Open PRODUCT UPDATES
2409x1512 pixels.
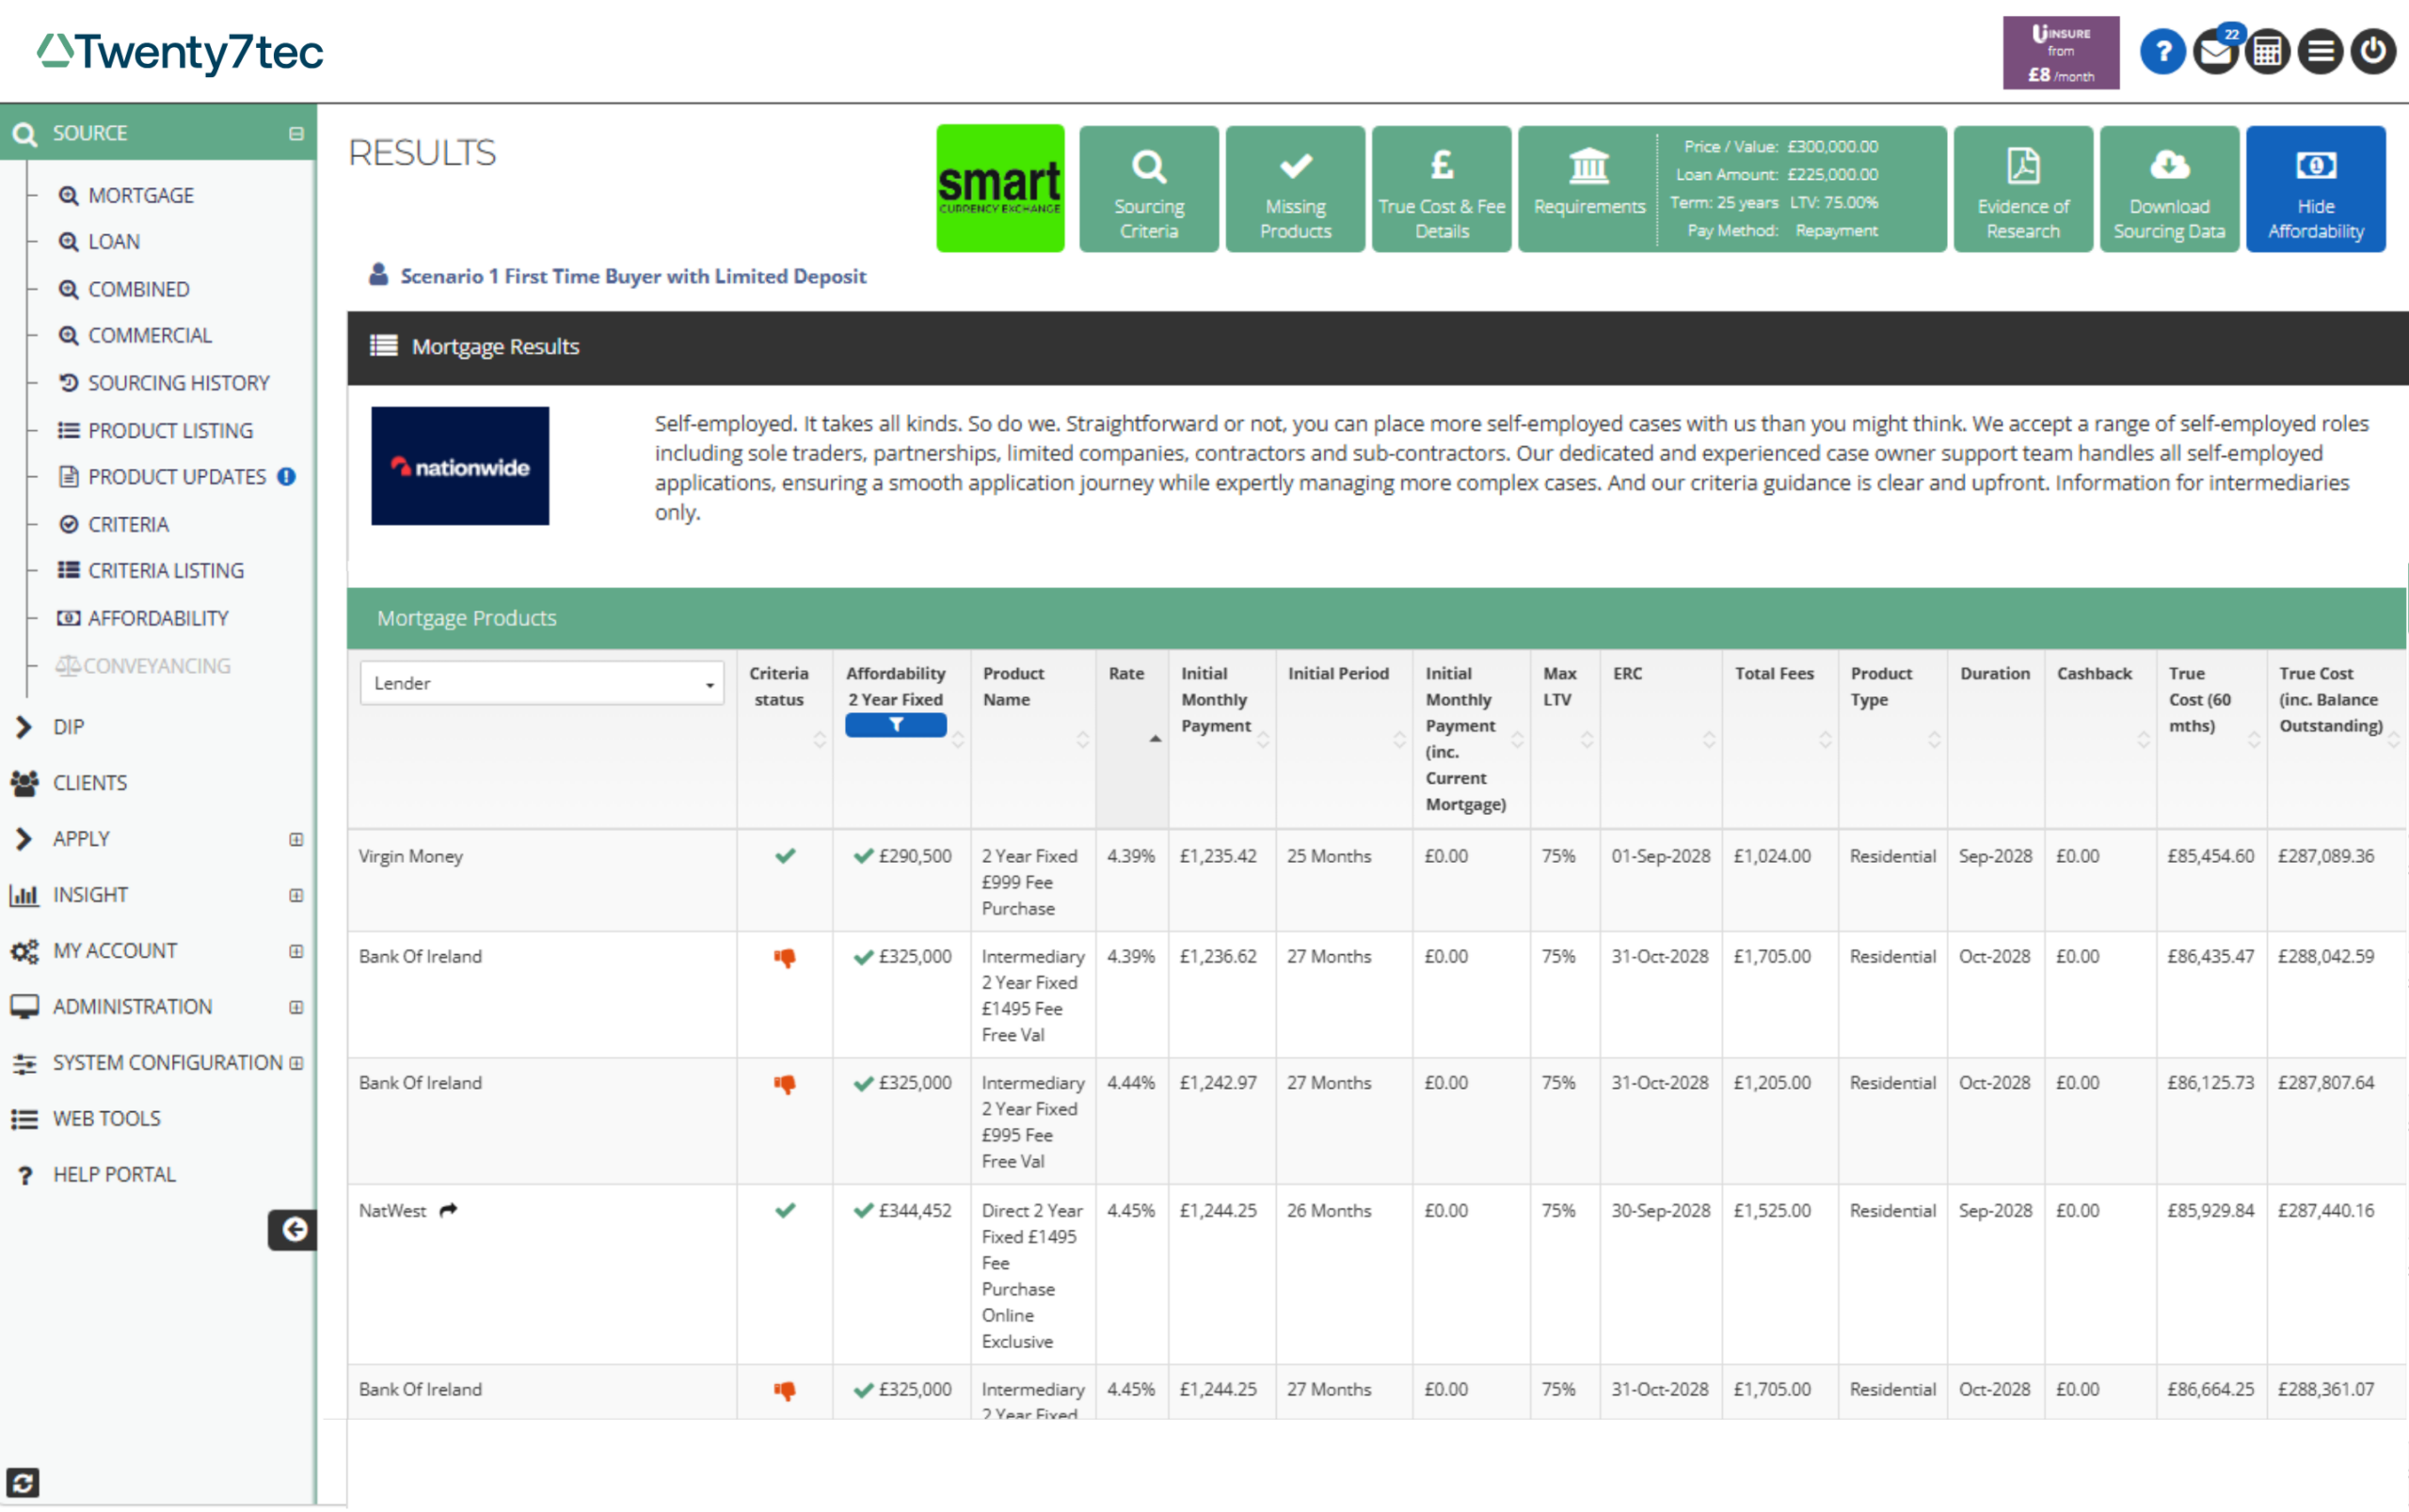(162, 477)
